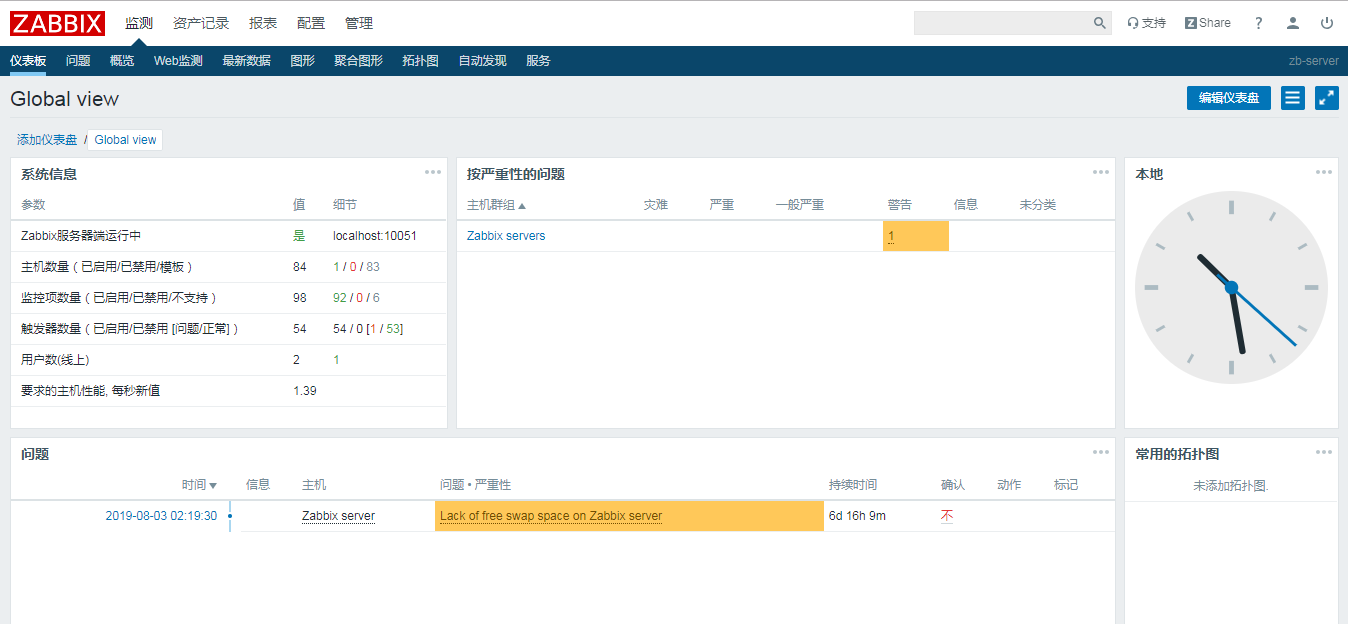1348x624 pixels.
Task: Sort by 主机群组 column header
Action: (x=496, y=205)
